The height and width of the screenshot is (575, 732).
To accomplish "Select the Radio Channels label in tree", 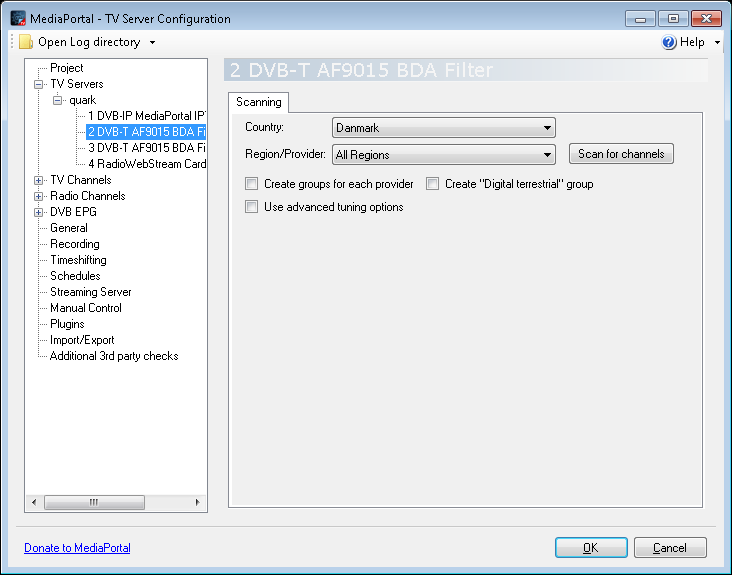I will 88,196.
